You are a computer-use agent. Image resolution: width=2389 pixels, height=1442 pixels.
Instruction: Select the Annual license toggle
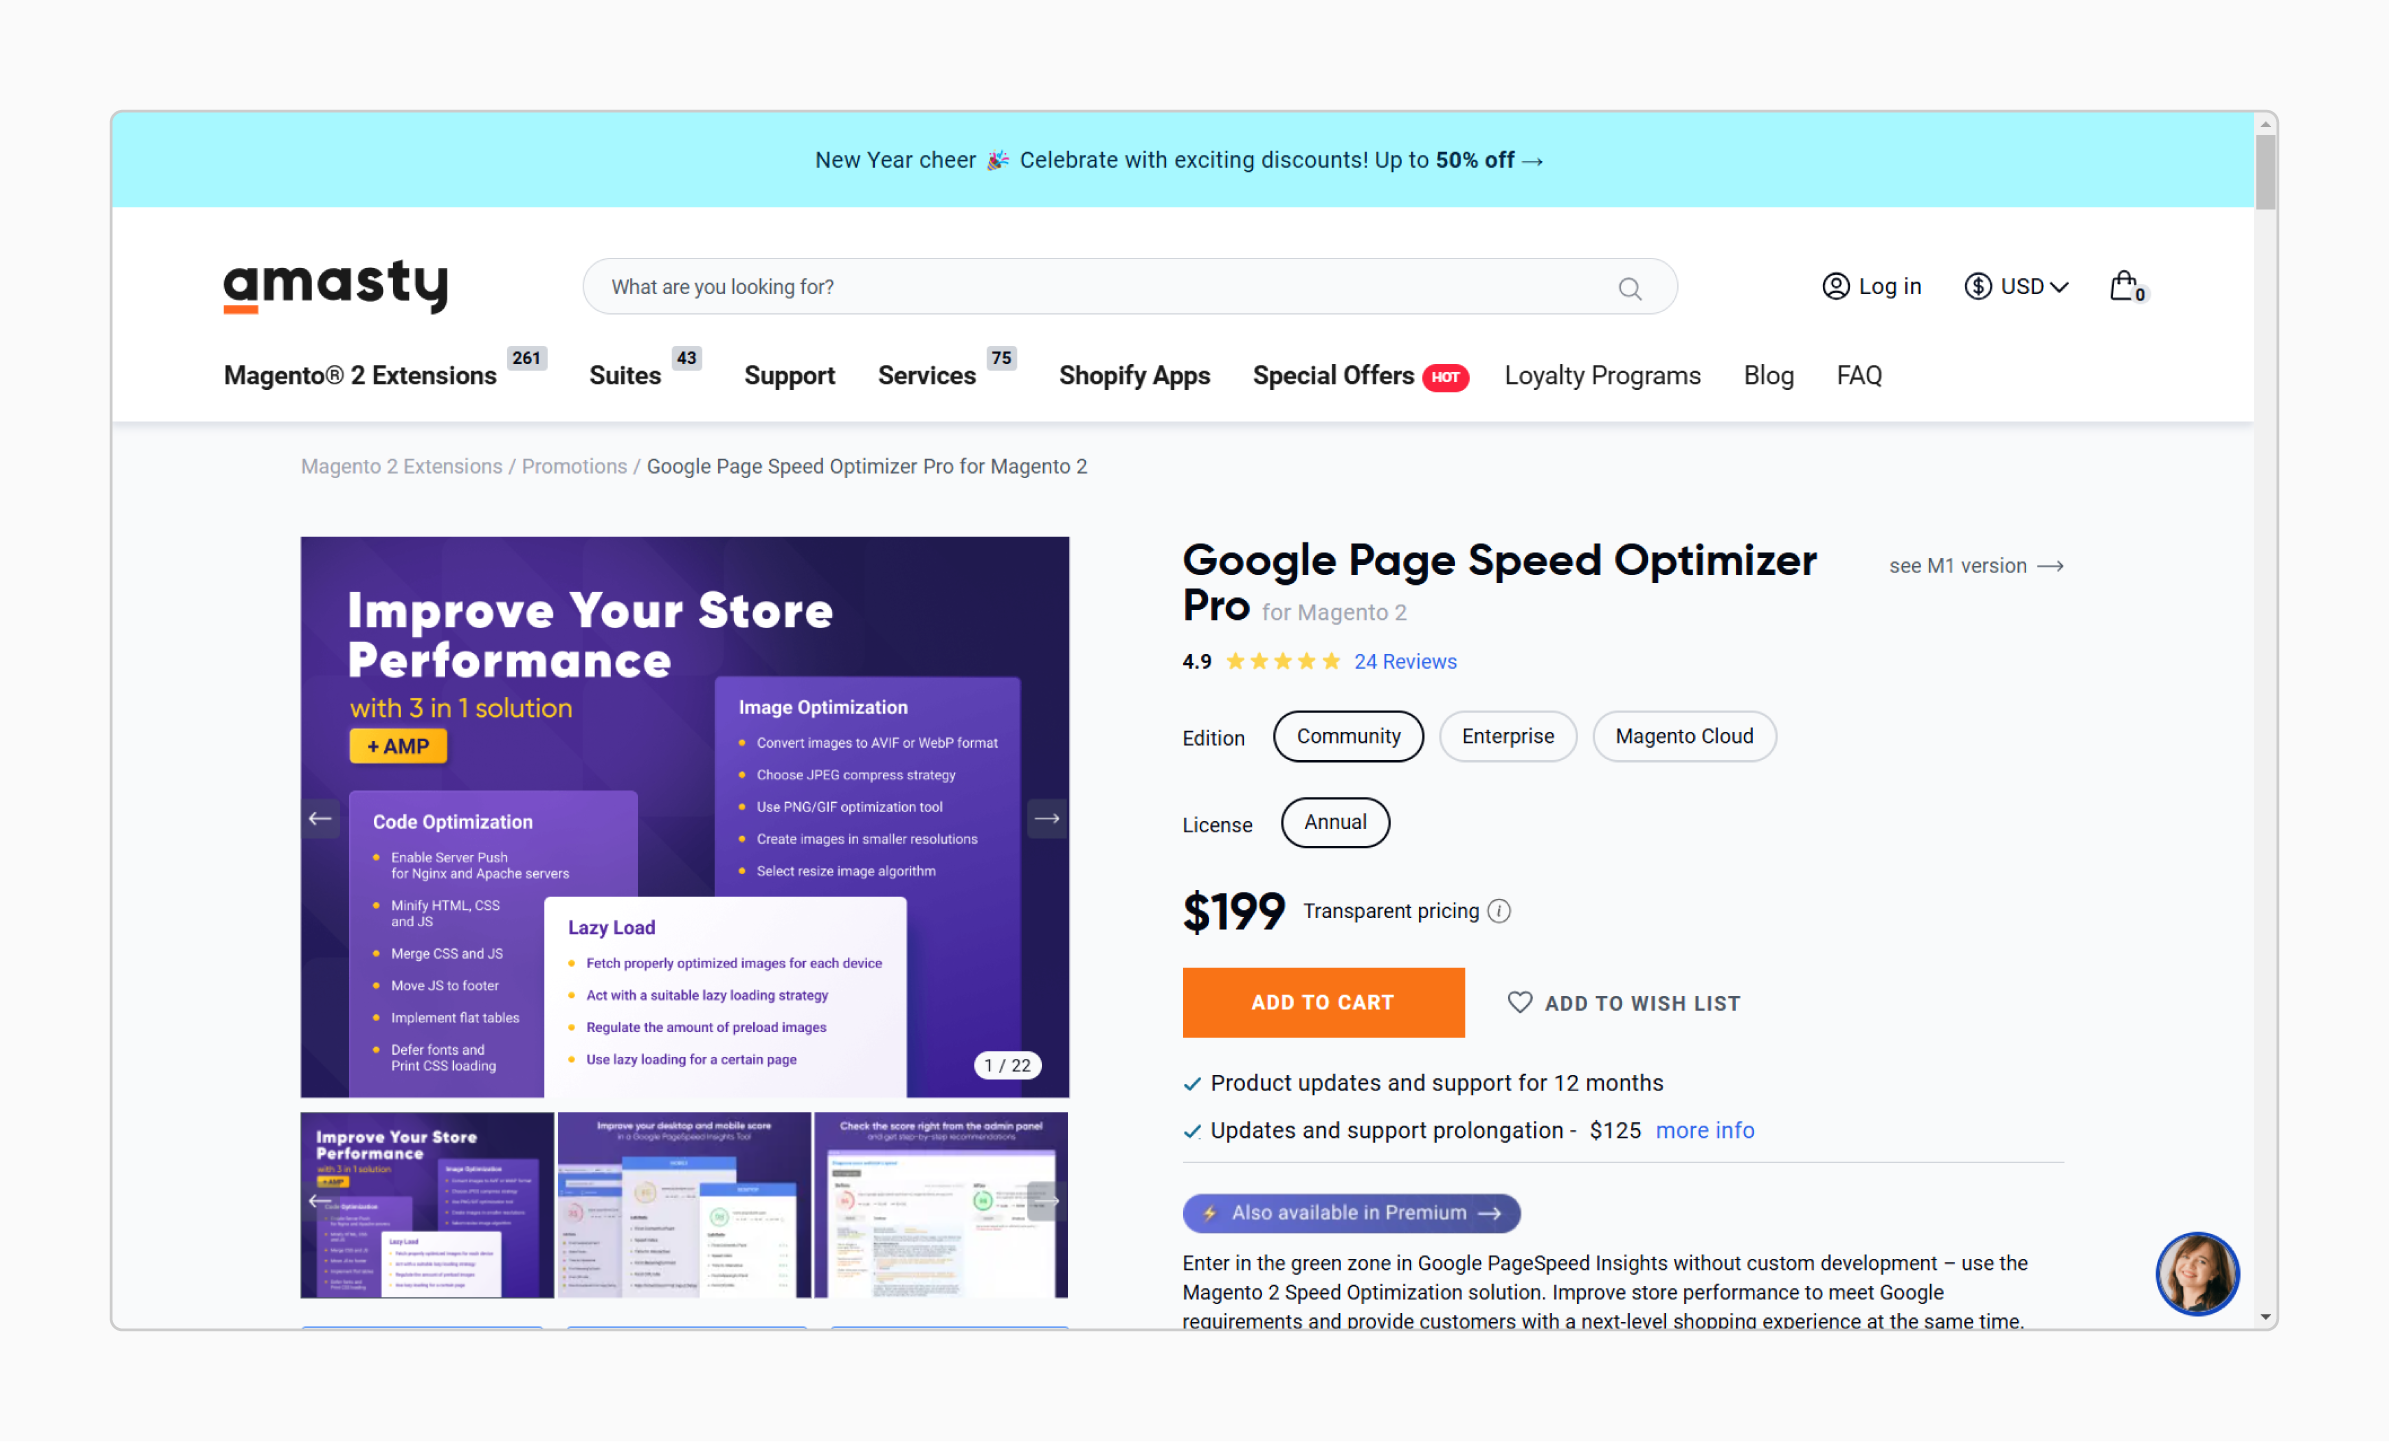(1334, 823)
